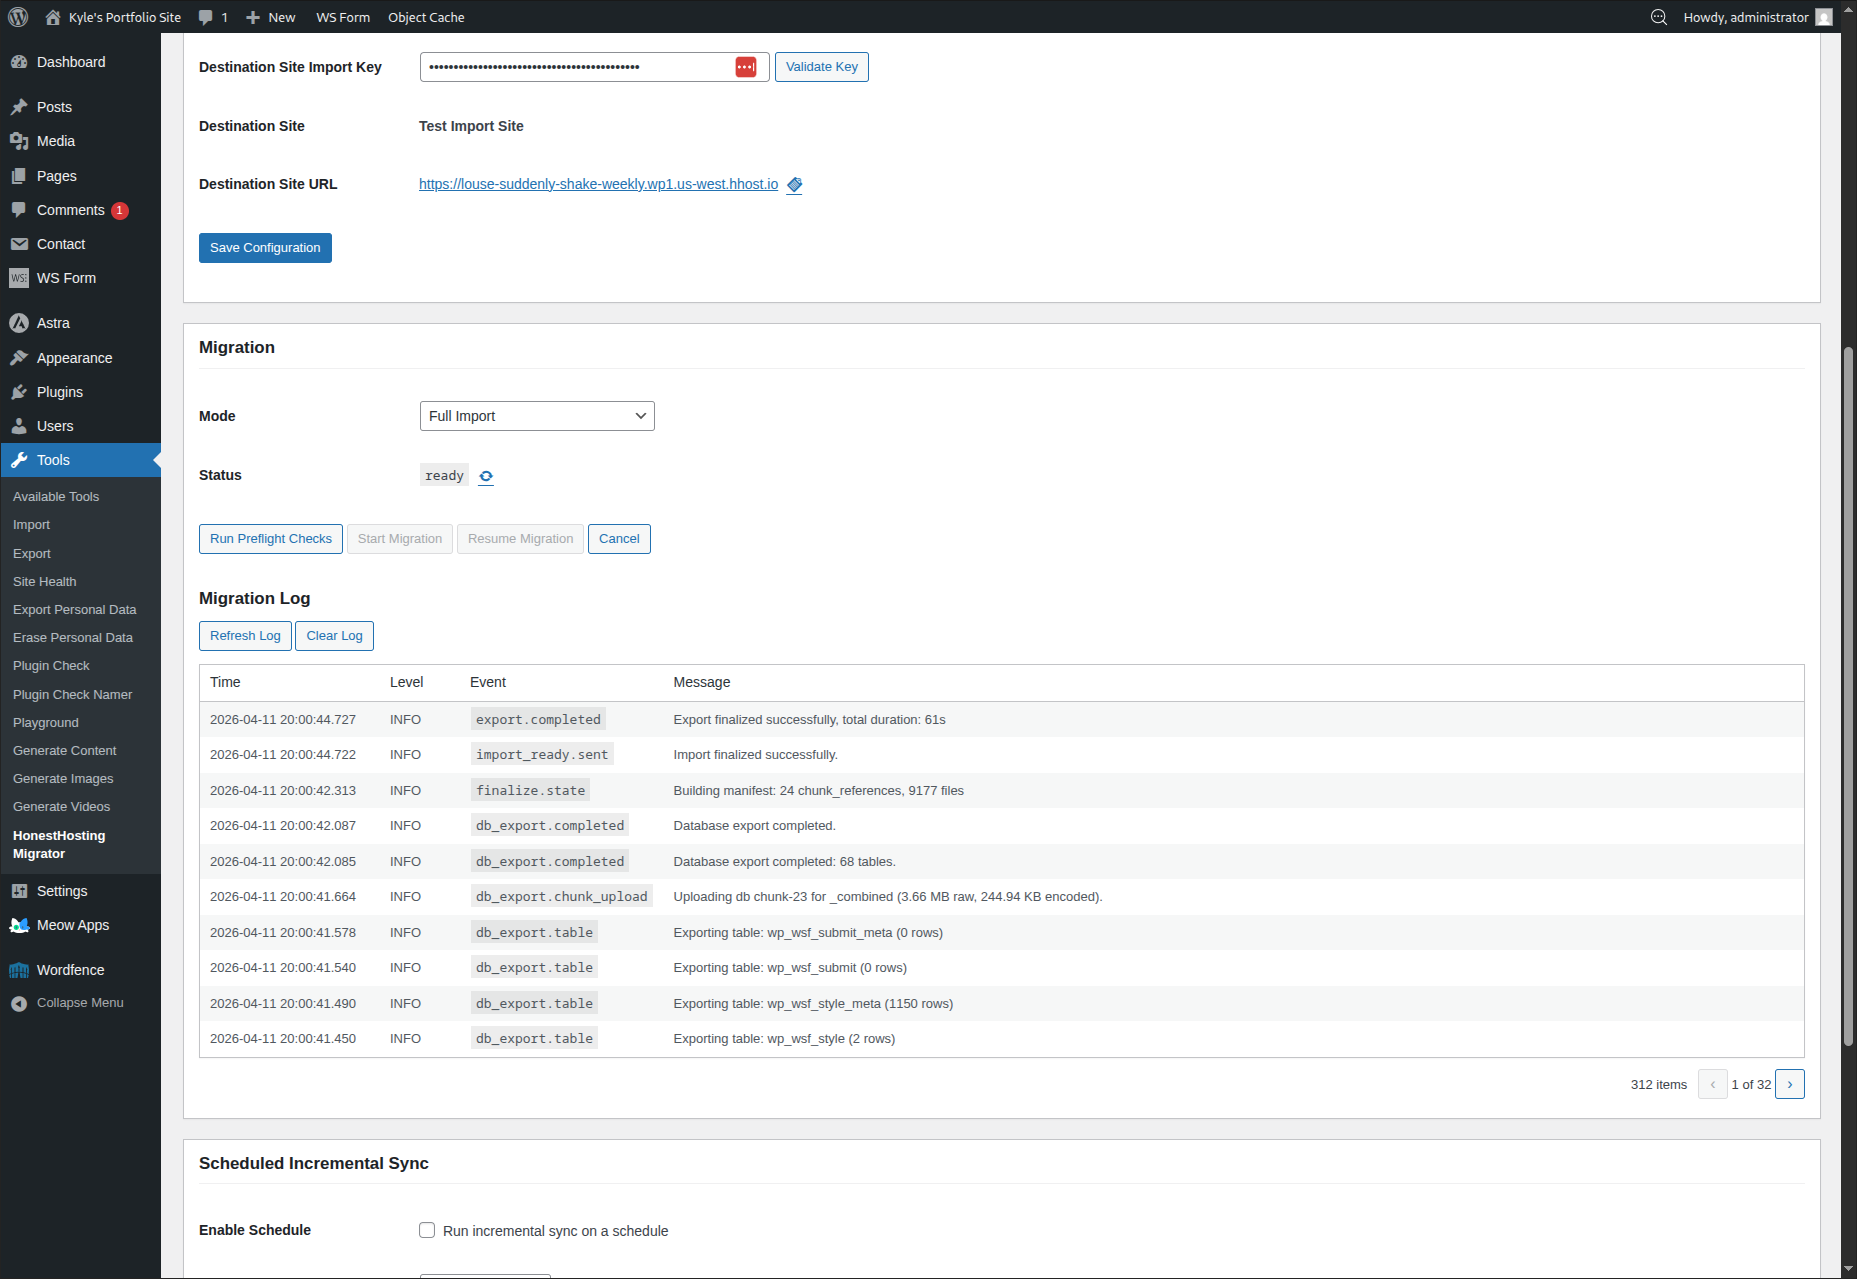Open admin search with the magnifier icon
This screenshot has width=1857, height=1279.
[x=1659, y=17]
